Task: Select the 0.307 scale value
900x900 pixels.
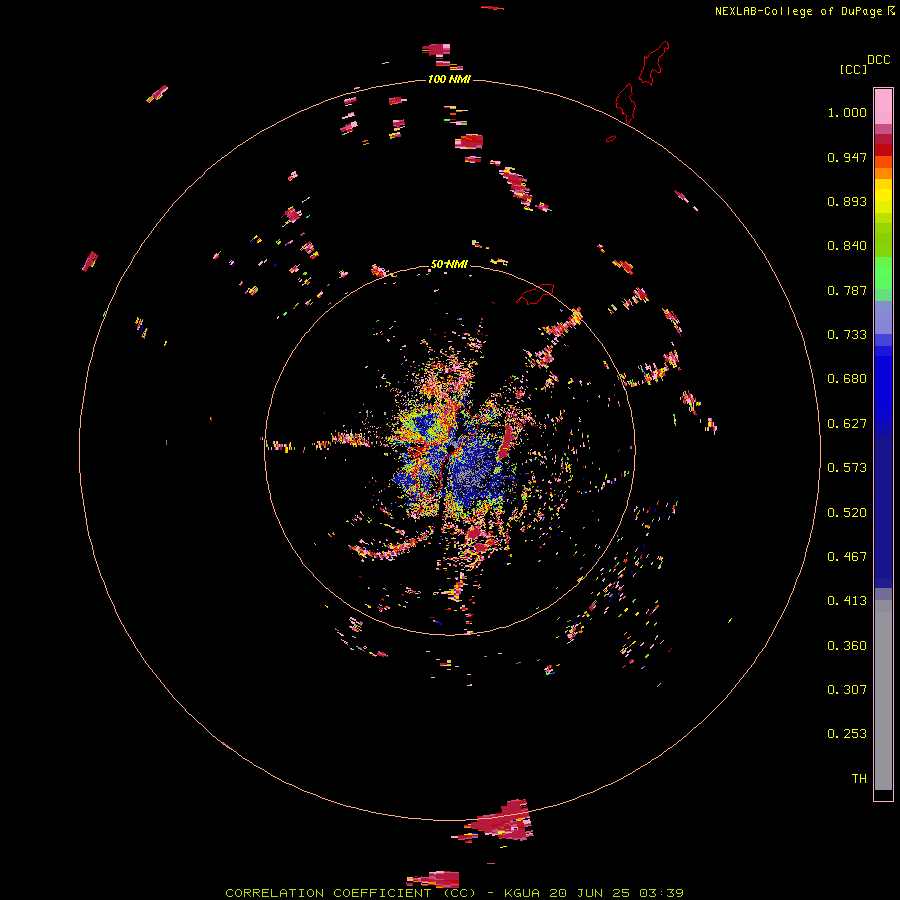Action: tap(847, 690)
